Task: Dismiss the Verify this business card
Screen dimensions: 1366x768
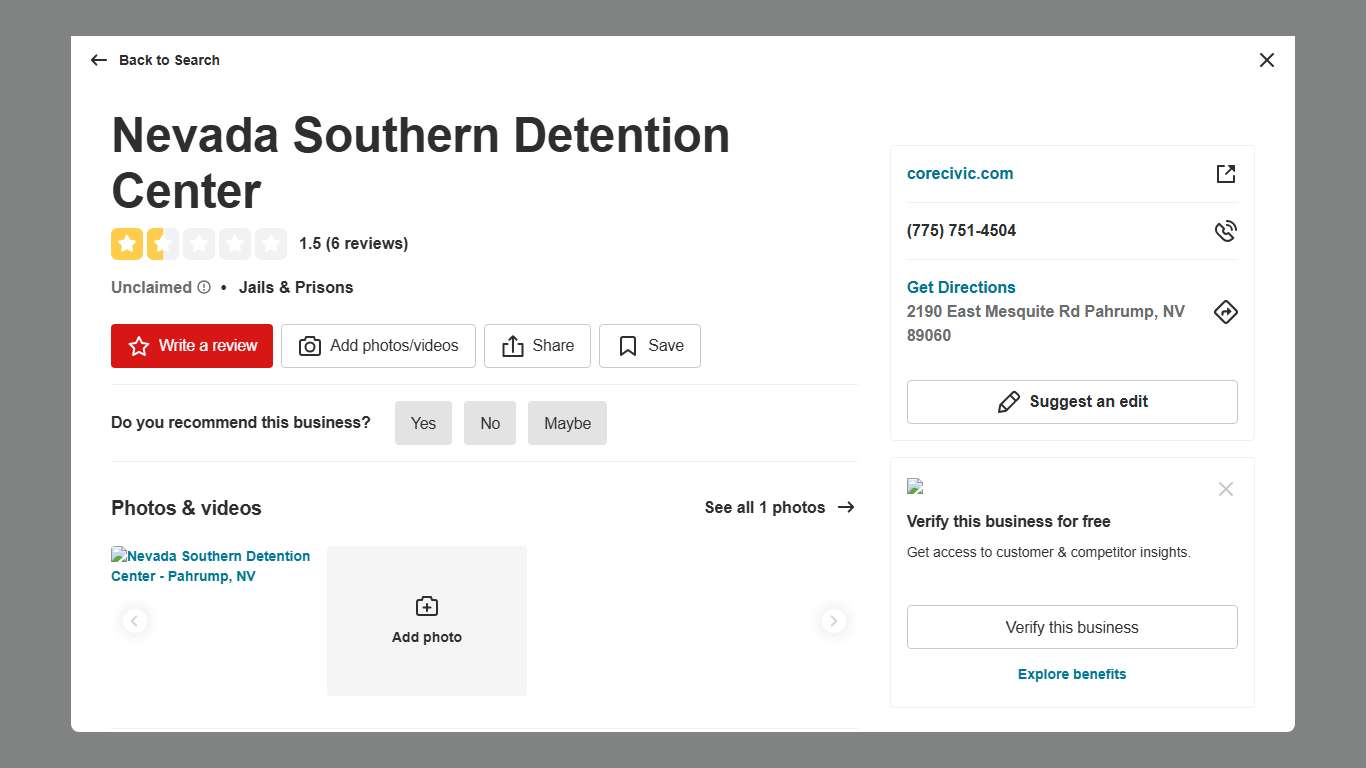Action: pyautogui.click(x=1226, y=489)
